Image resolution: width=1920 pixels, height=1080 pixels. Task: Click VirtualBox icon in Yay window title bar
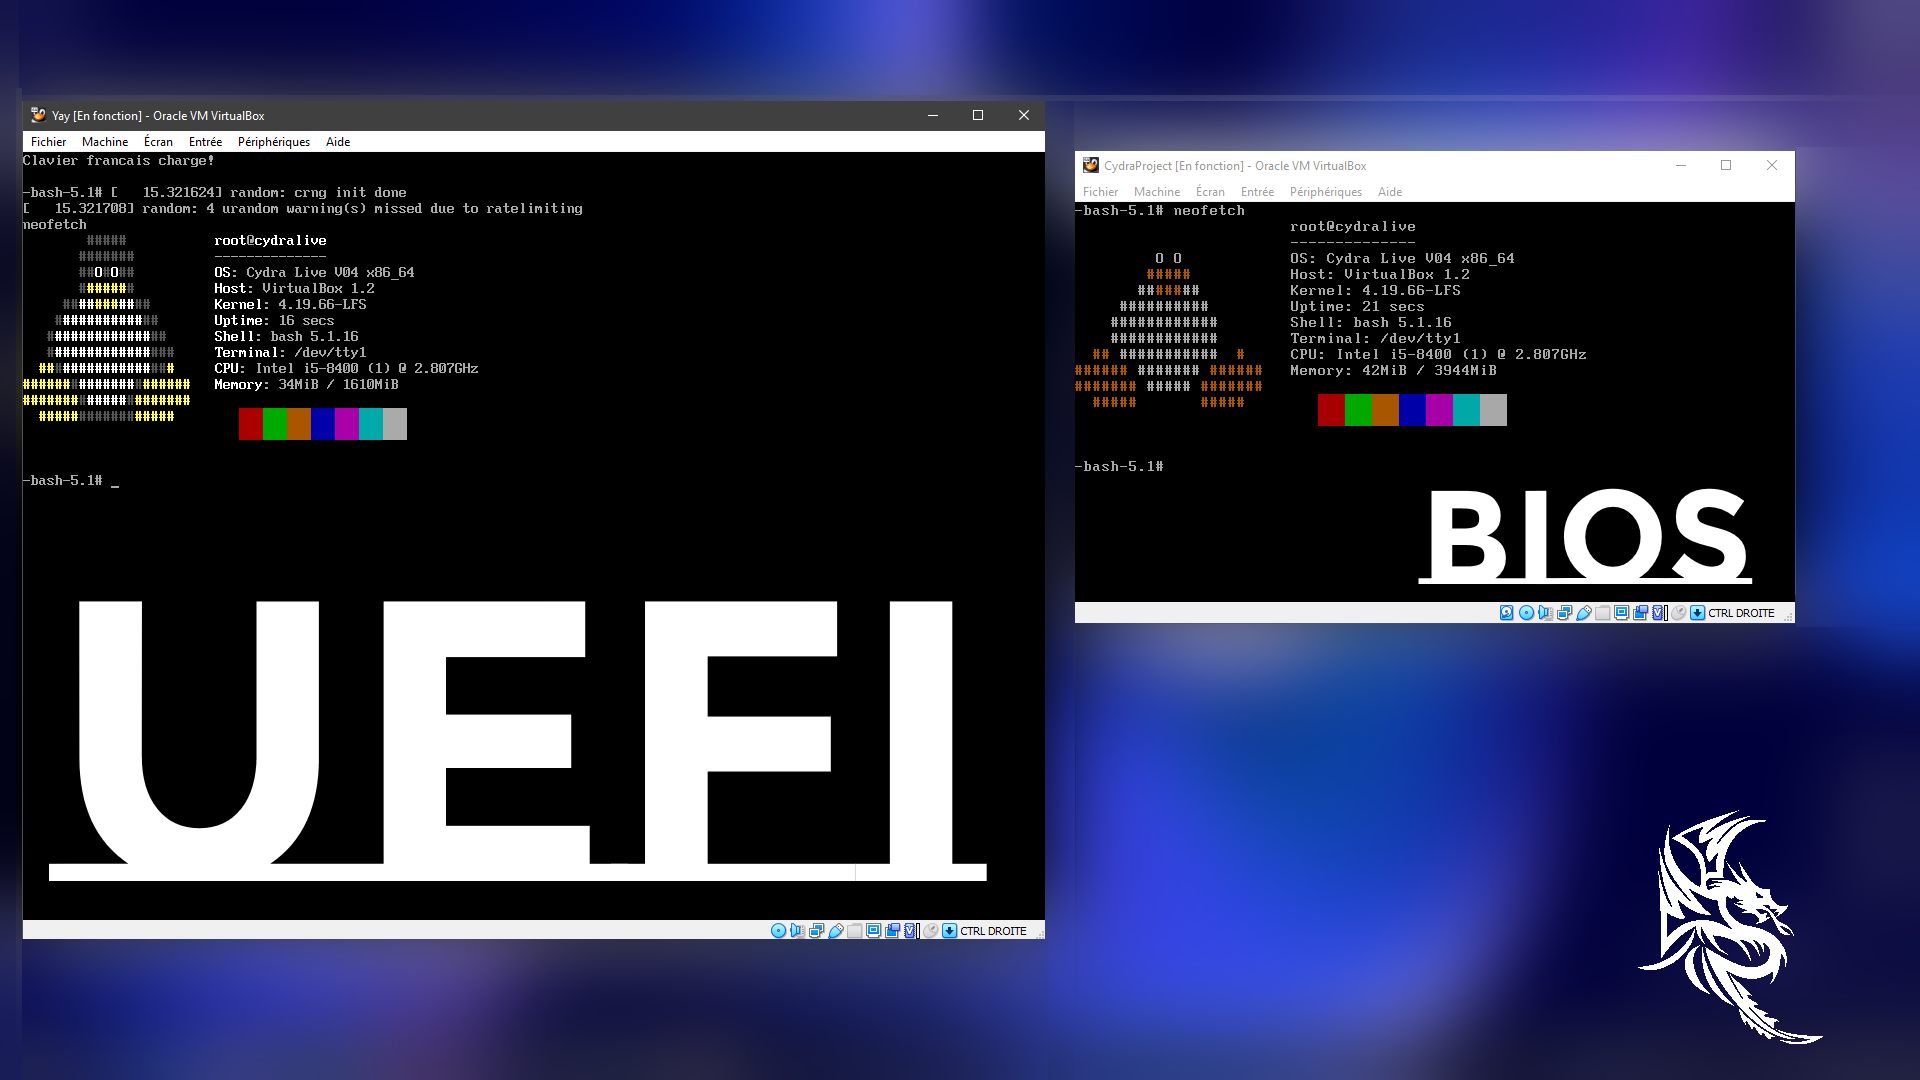click(x=38, y=115)
